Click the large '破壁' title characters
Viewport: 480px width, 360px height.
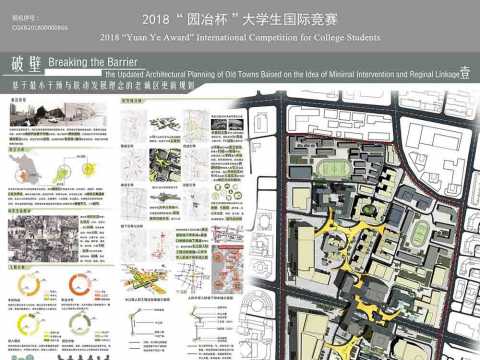pyautogui.click(x=26, y=64)
